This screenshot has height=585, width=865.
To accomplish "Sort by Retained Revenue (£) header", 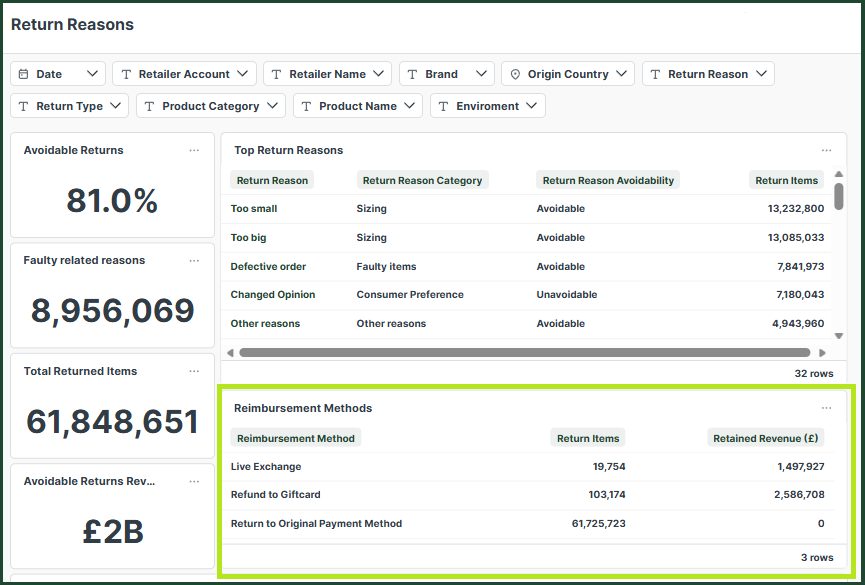I will tap(766, 438).
